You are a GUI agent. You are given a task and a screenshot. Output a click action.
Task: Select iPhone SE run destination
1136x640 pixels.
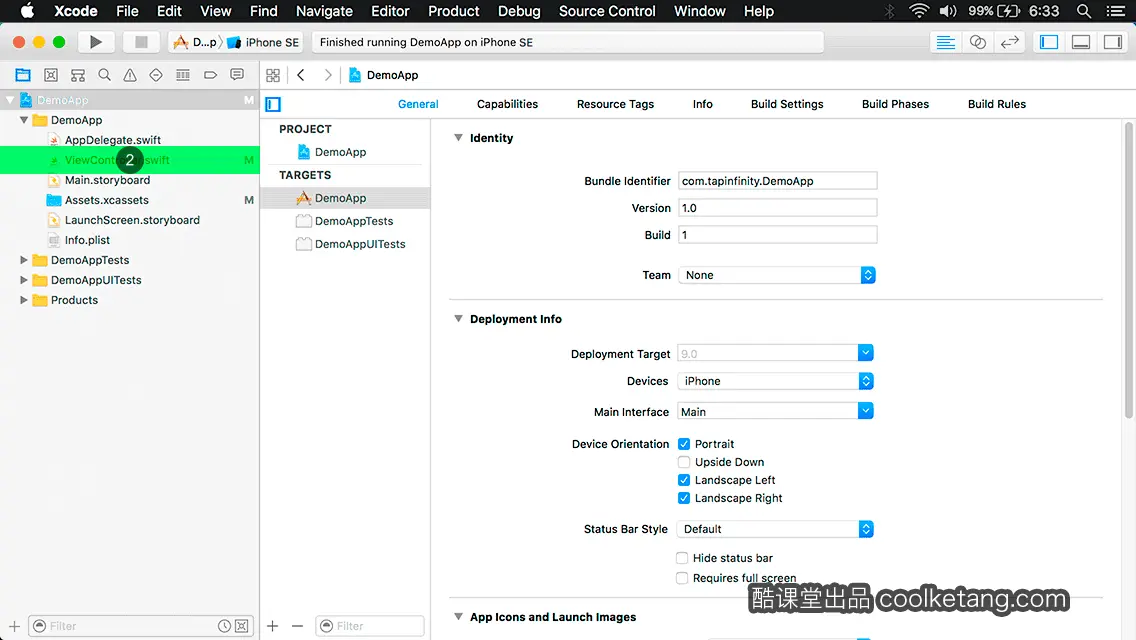pyautogui.click(x=264, y=42)
